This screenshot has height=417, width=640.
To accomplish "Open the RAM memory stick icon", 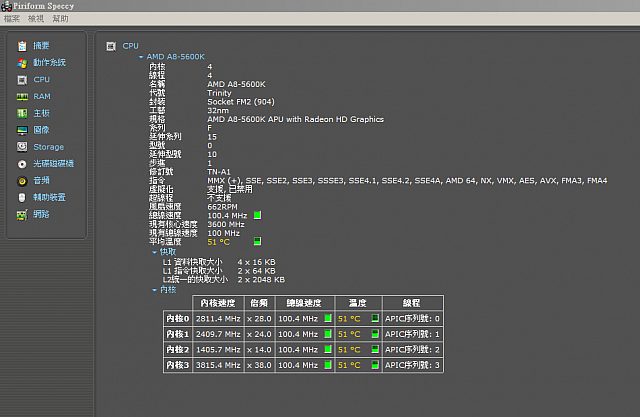I will pyautogui.click(x=22, y=97).
